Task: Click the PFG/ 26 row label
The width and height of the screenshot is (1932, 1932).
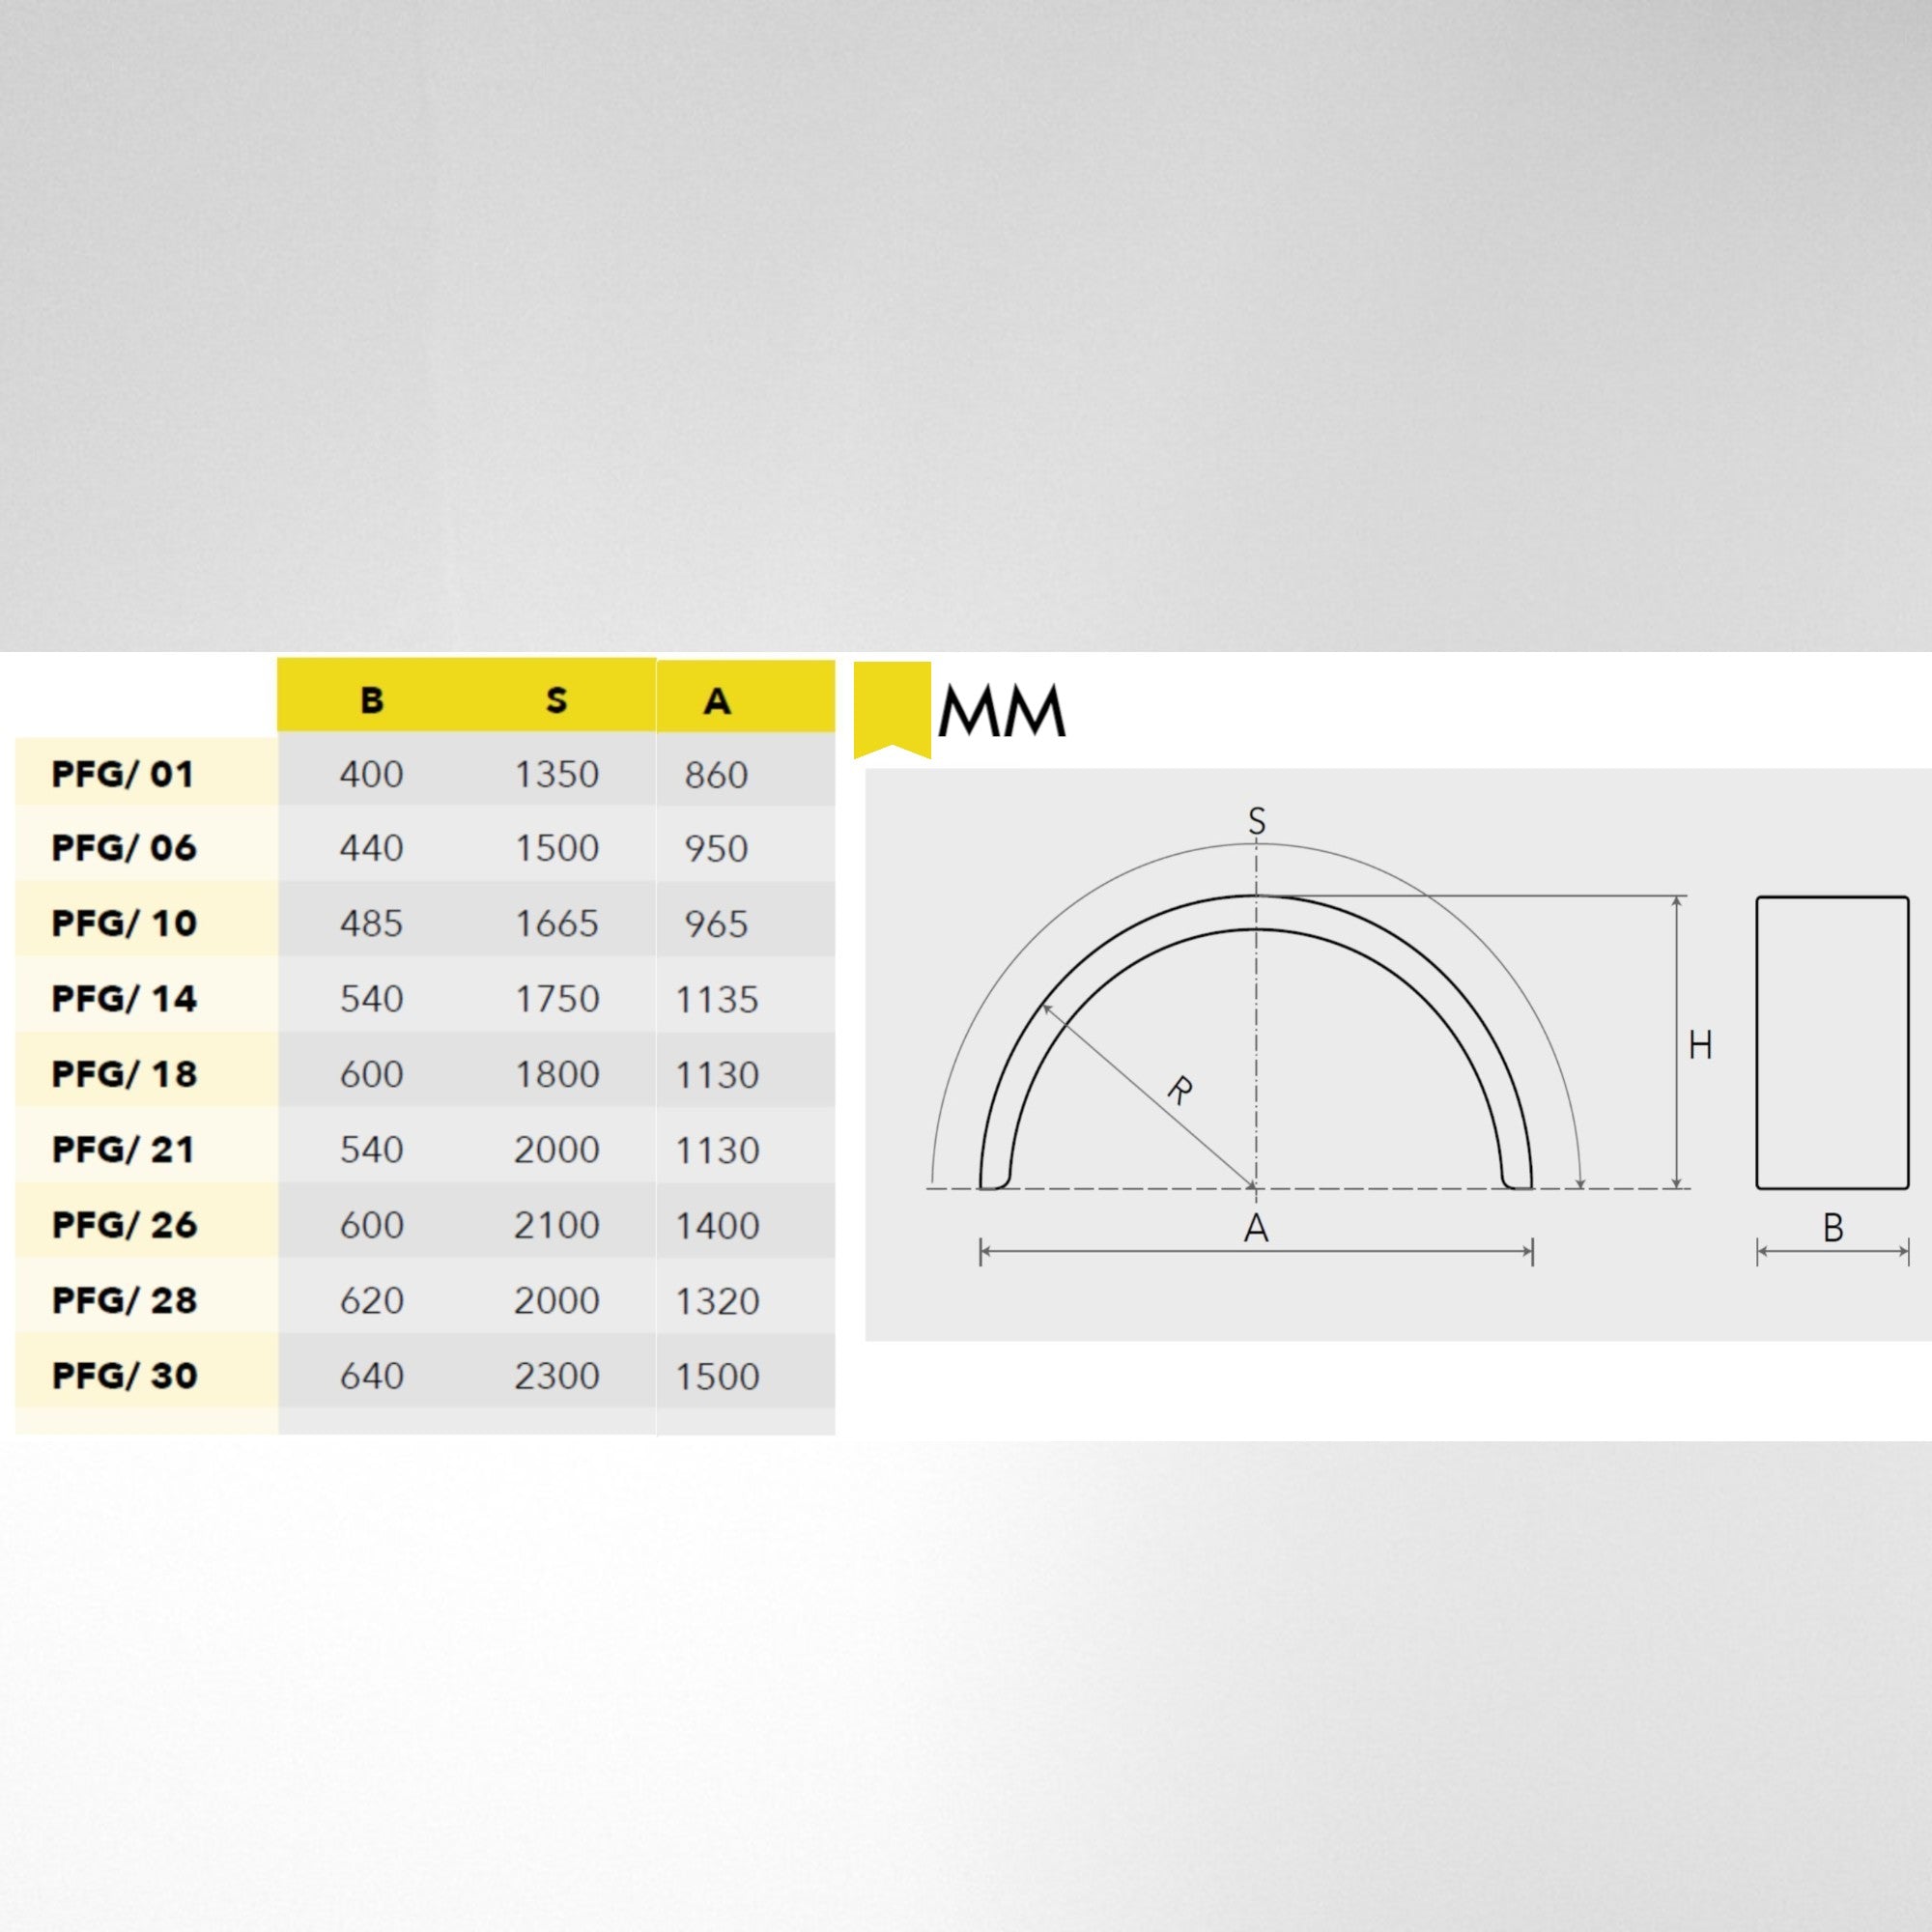Action: 124,1225
